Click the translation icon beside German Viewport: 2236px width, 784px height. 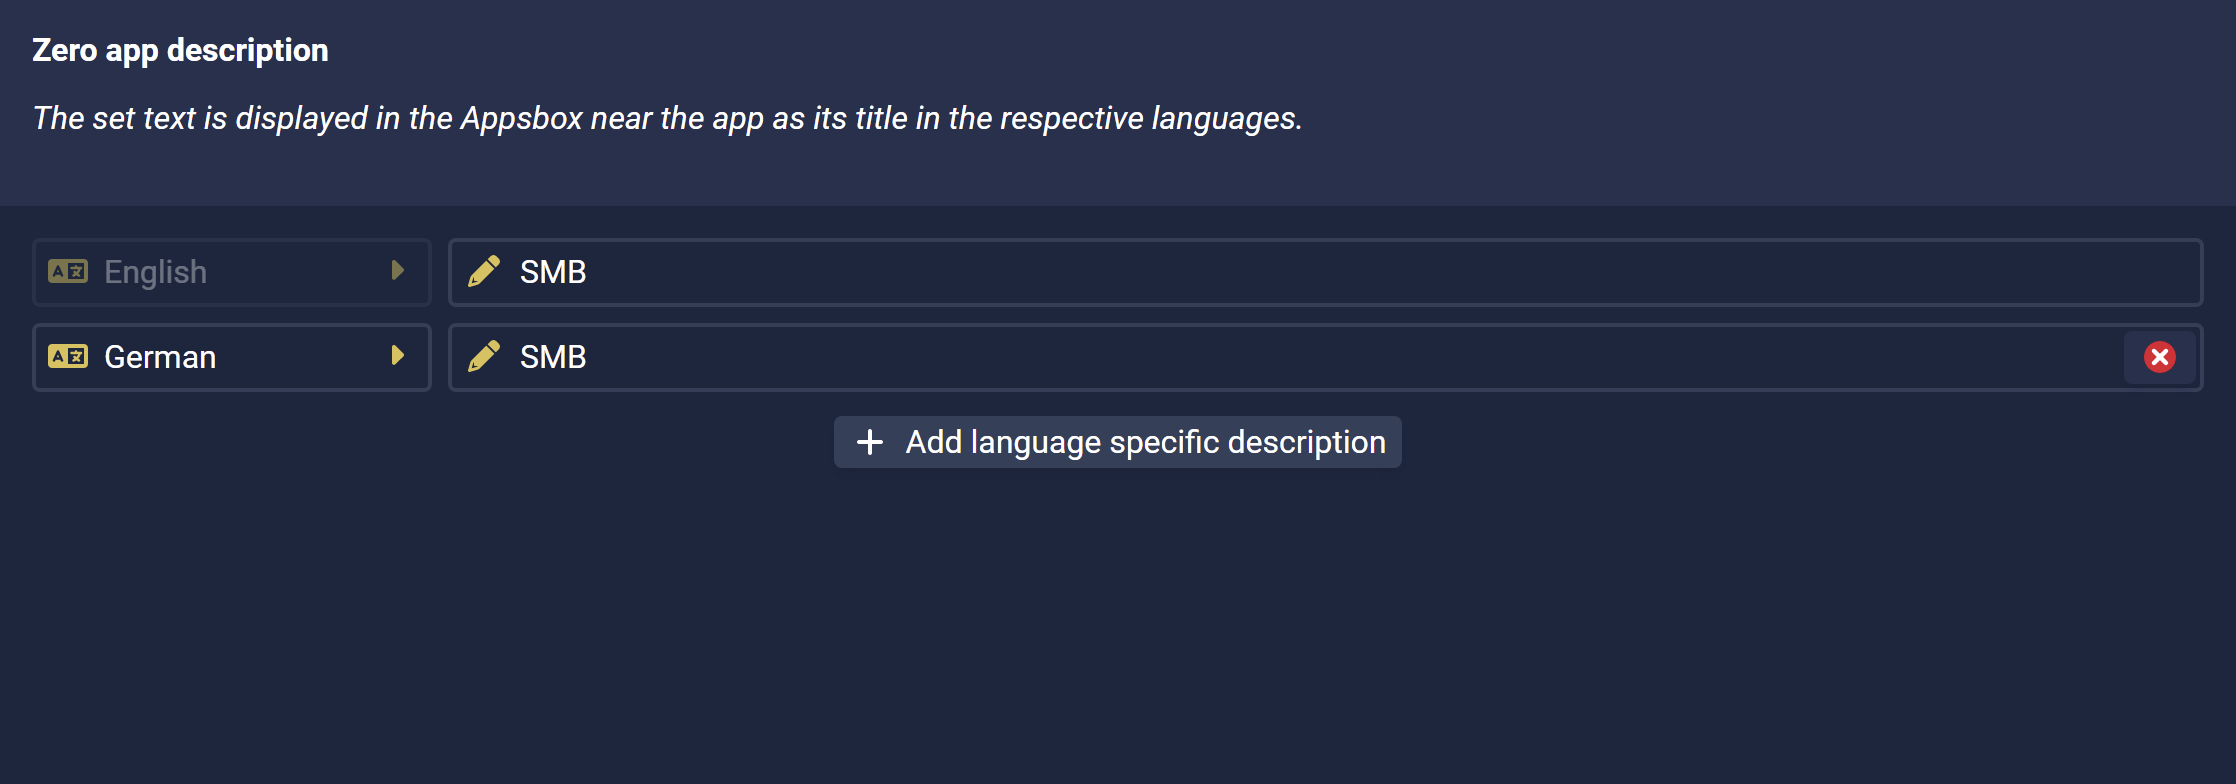tap(68, 356)
